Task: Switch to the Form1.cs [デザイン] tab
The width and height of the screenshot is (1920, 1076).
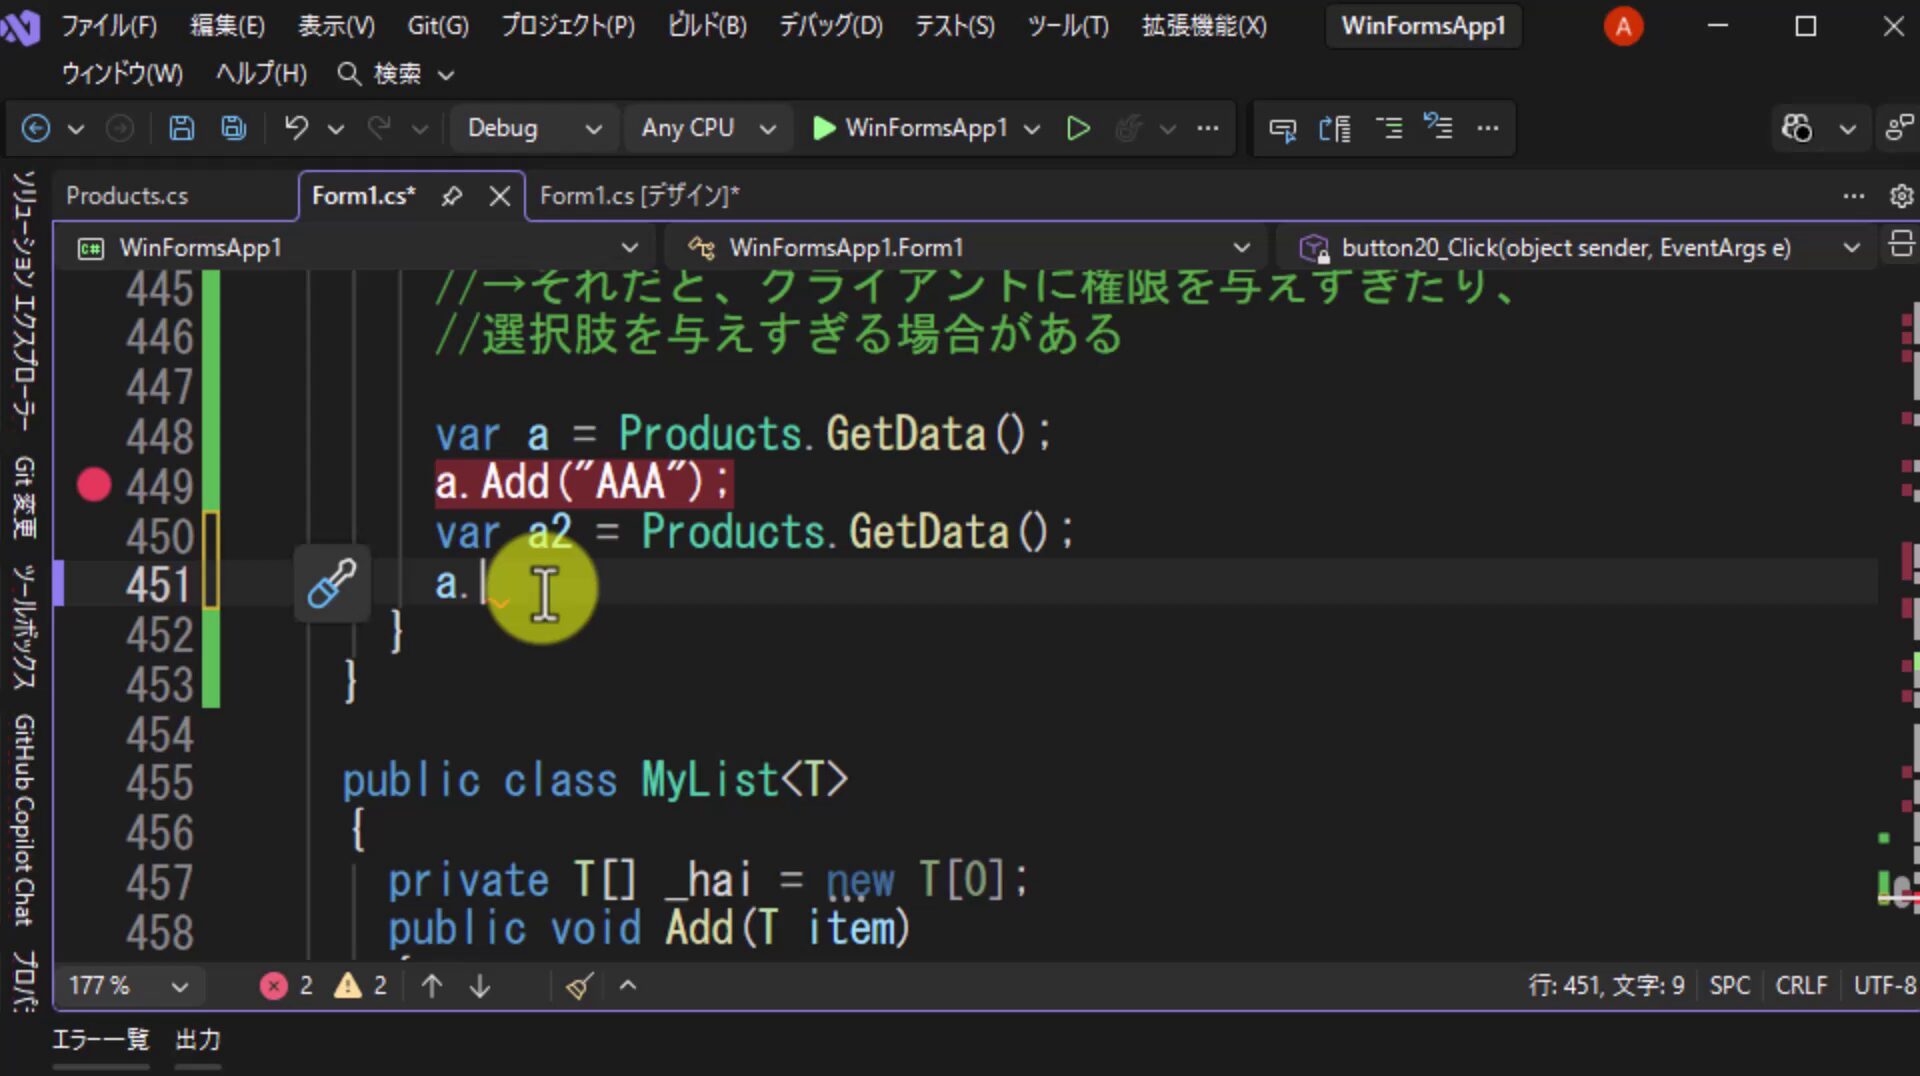Action: 640,196
